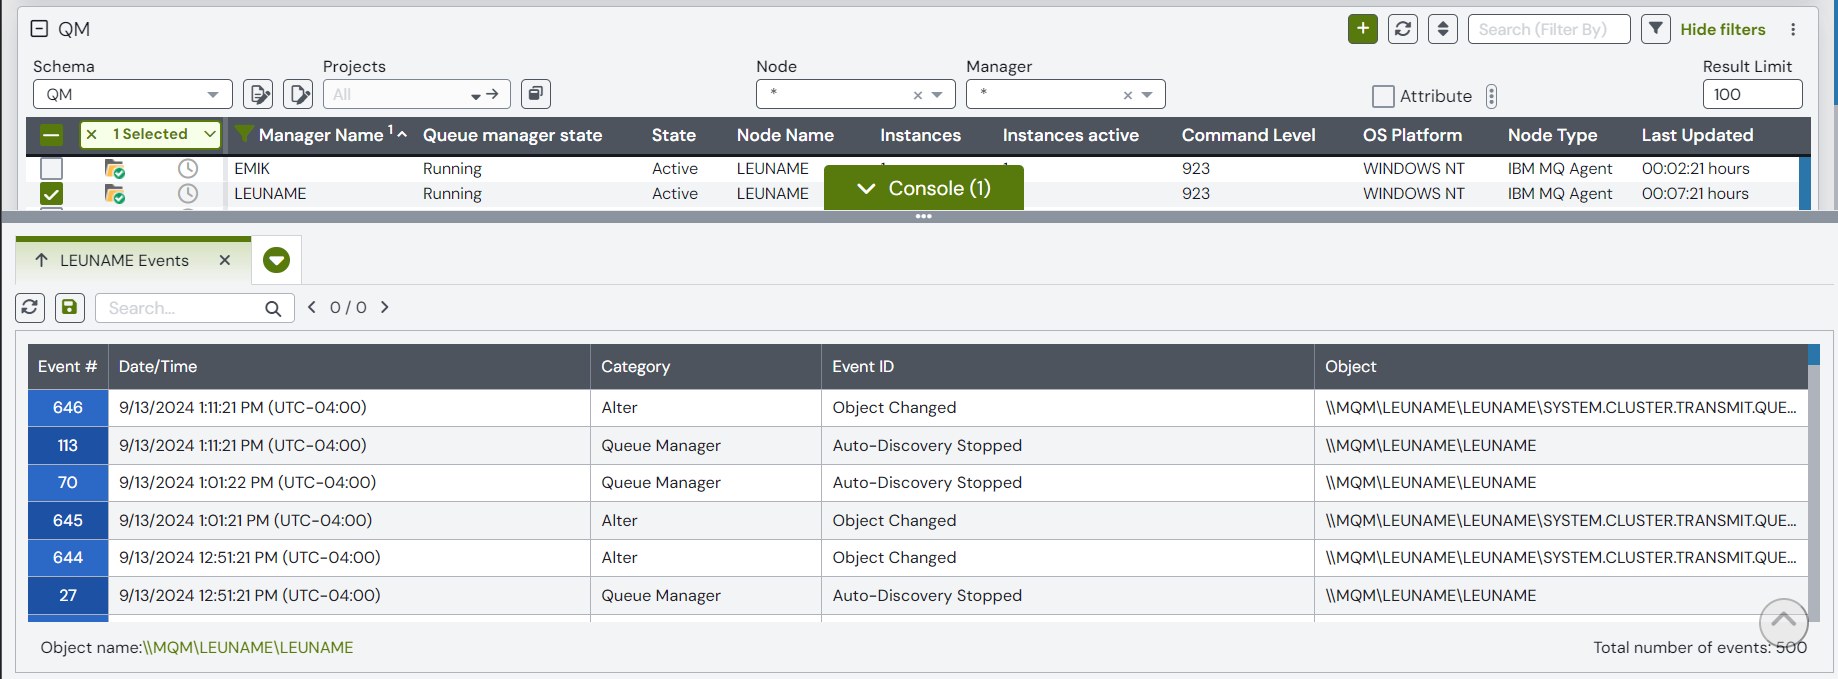Click the green add (+) button
Image resolution: width=1838 pixels, height=679 pixels.
[x=1363, y=29]
